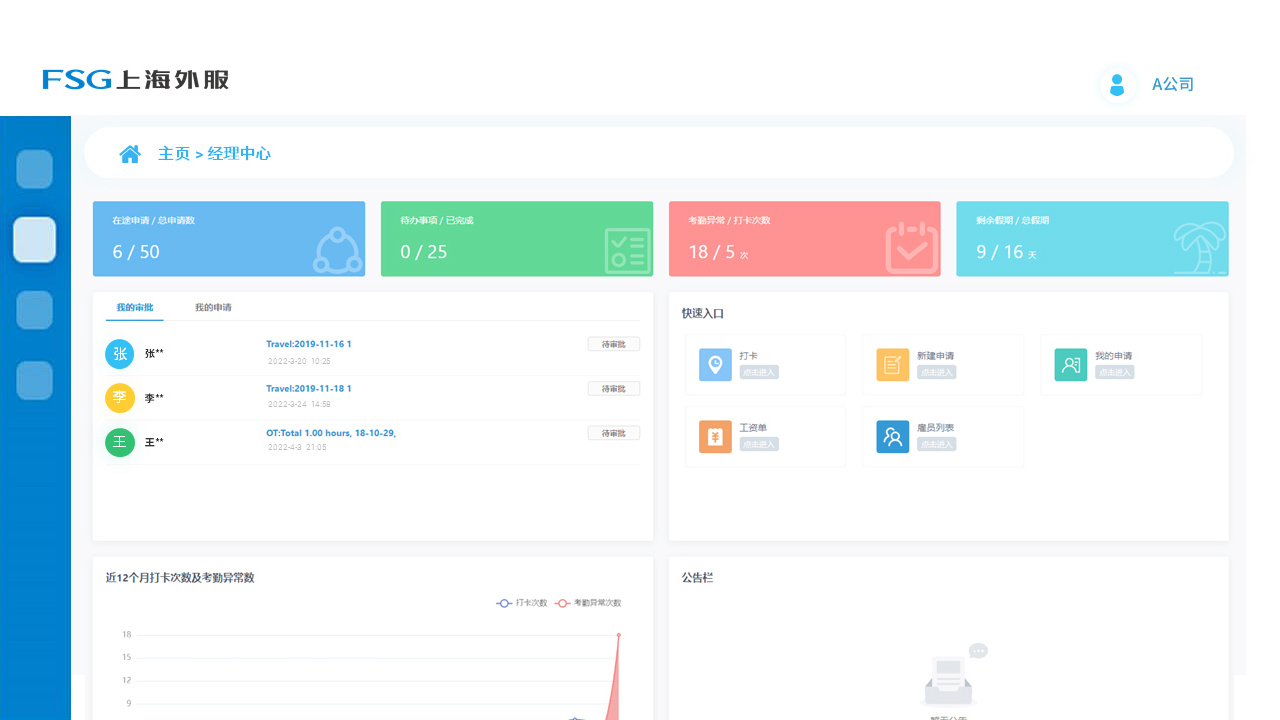
Task: Open 我的申请 quick entry icon
Action: [1071, 365]
